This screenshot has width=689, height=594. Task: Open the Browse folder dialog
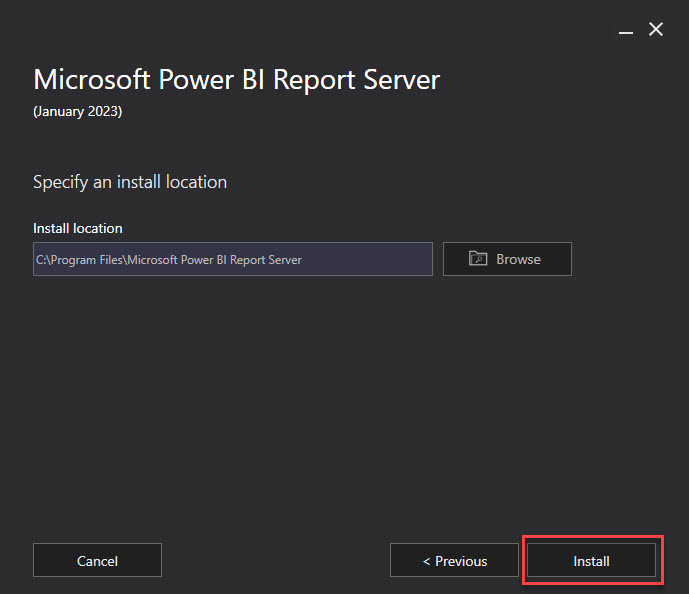point(507,259)
